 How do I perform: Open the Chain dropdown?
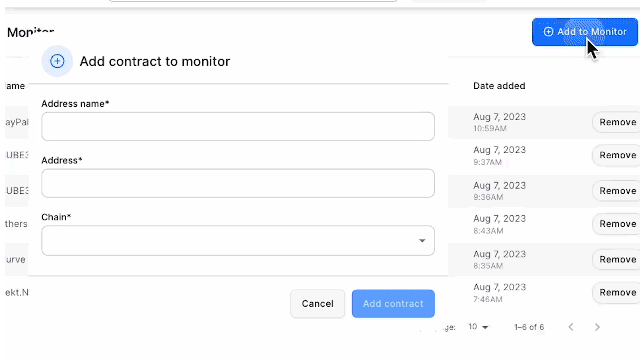click(238, 240)
